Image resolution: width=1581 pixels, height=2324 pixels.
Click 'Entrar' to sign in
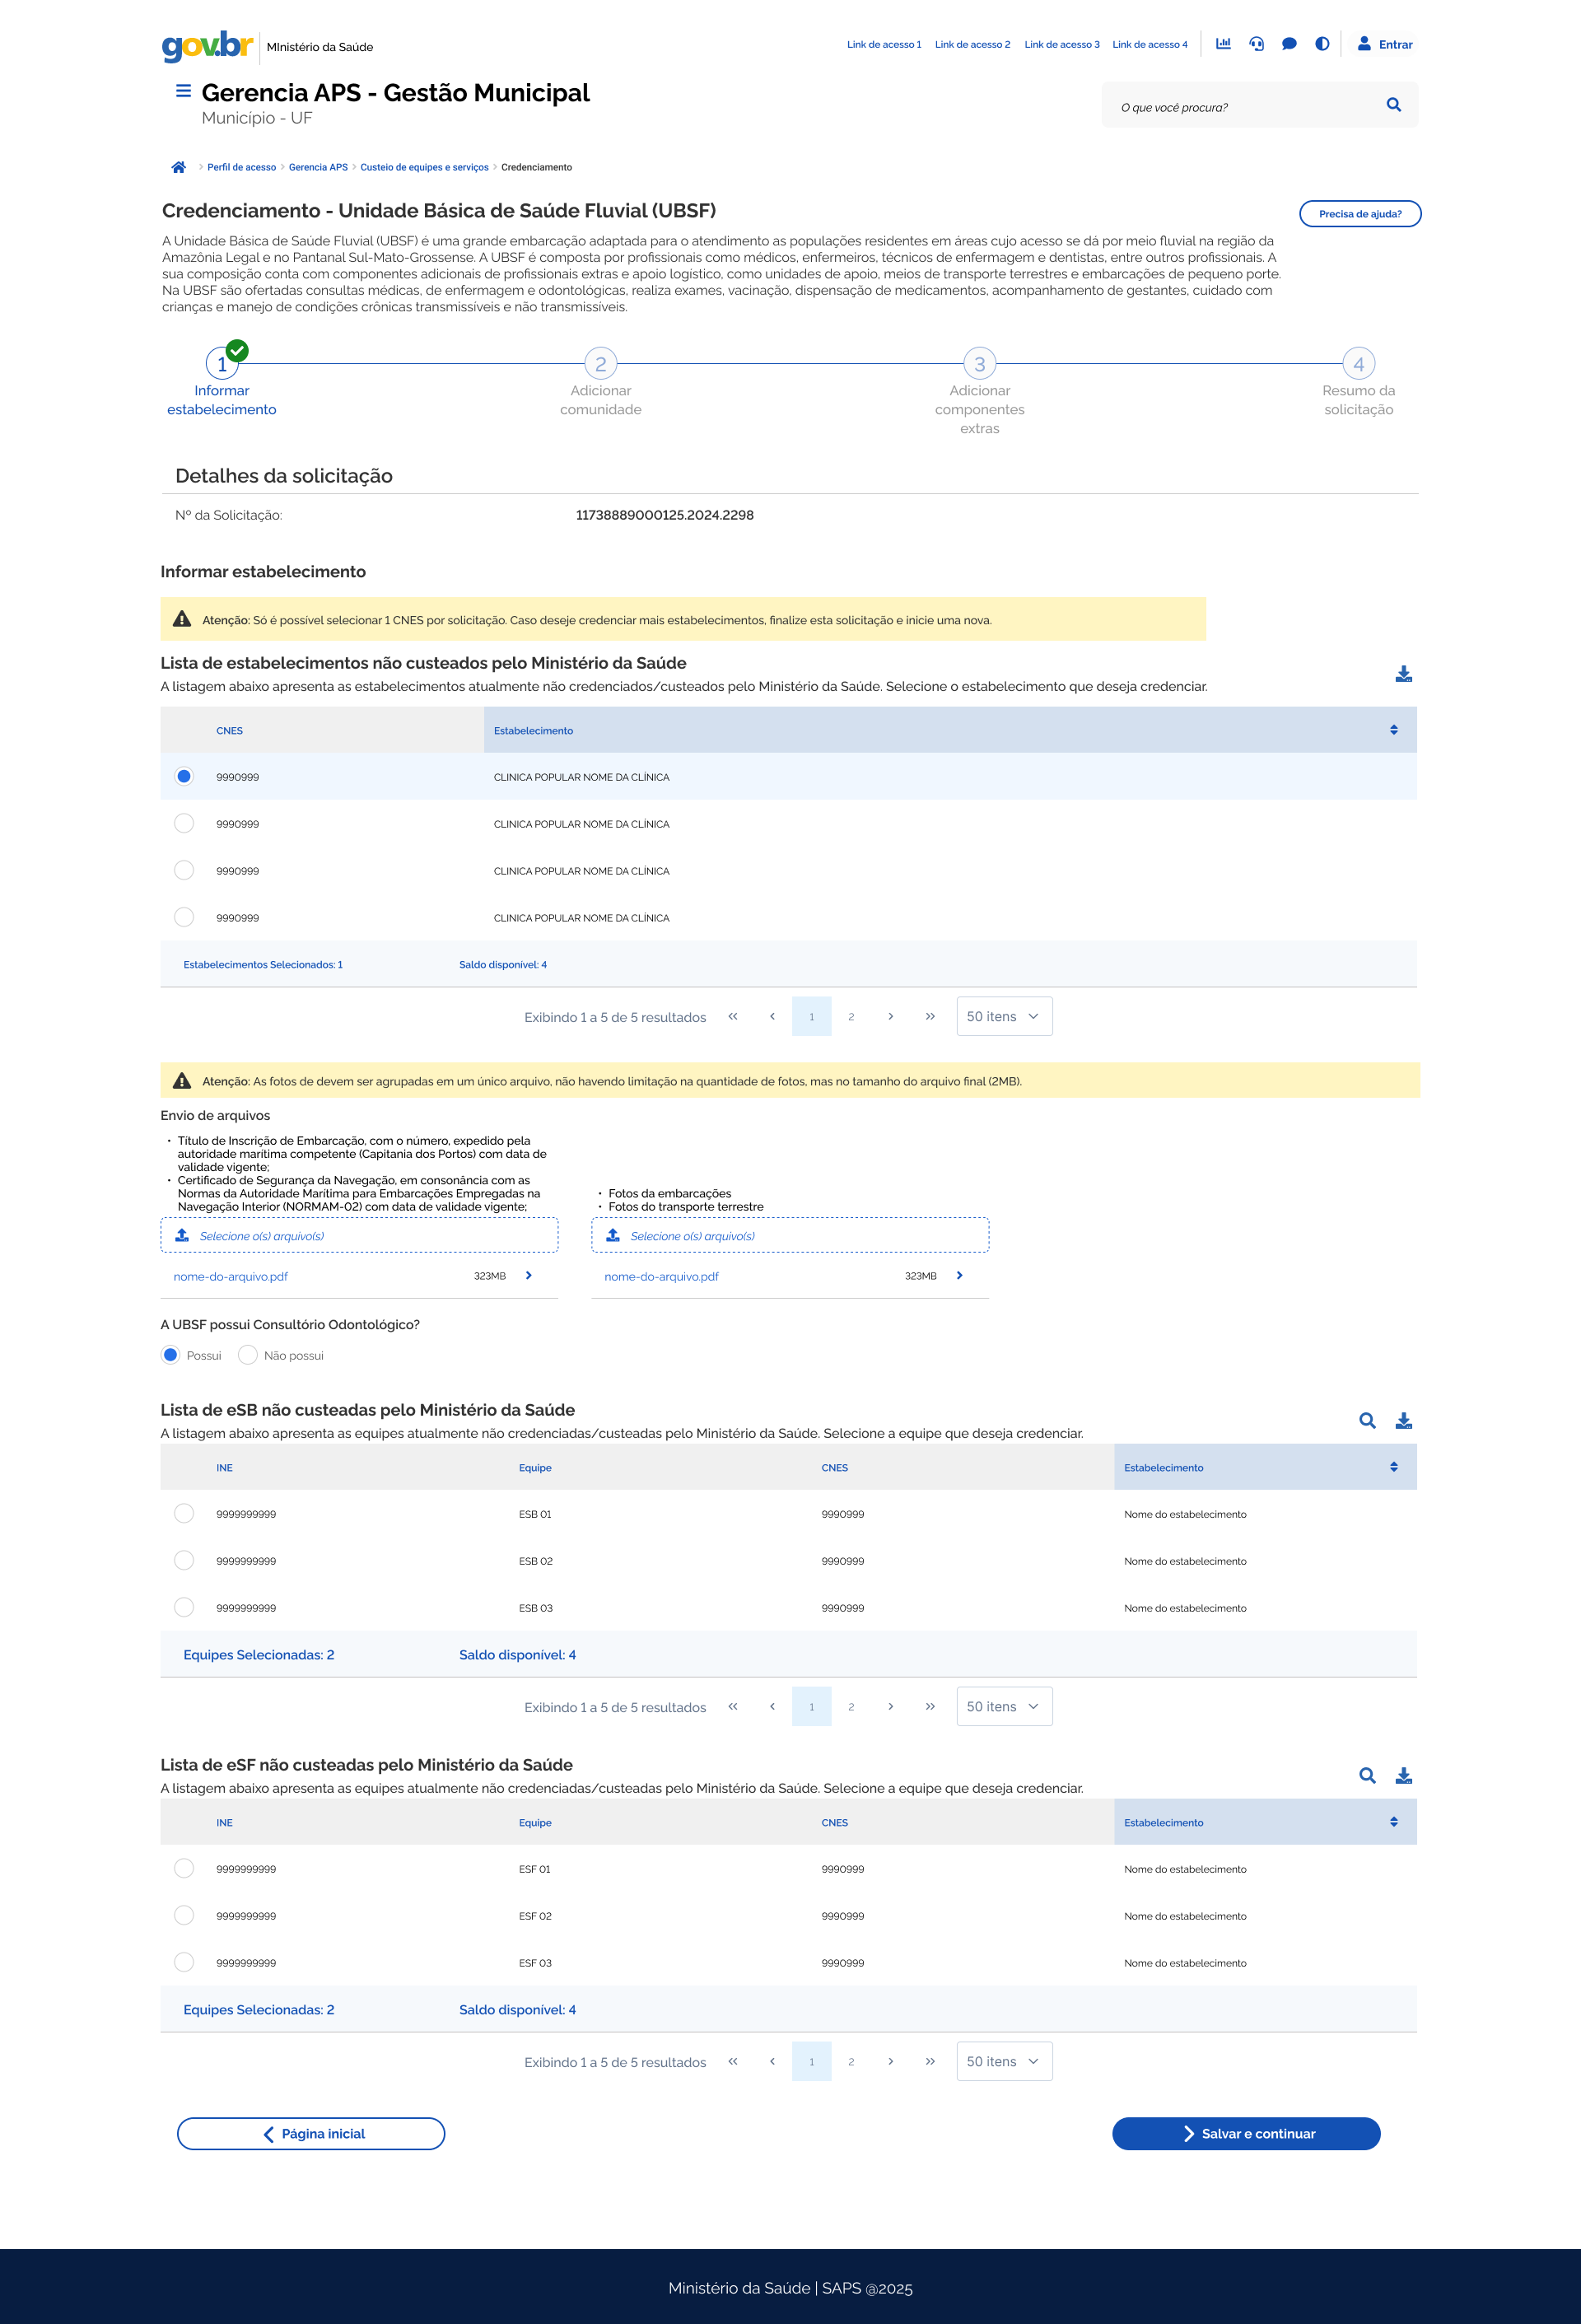1385,44
